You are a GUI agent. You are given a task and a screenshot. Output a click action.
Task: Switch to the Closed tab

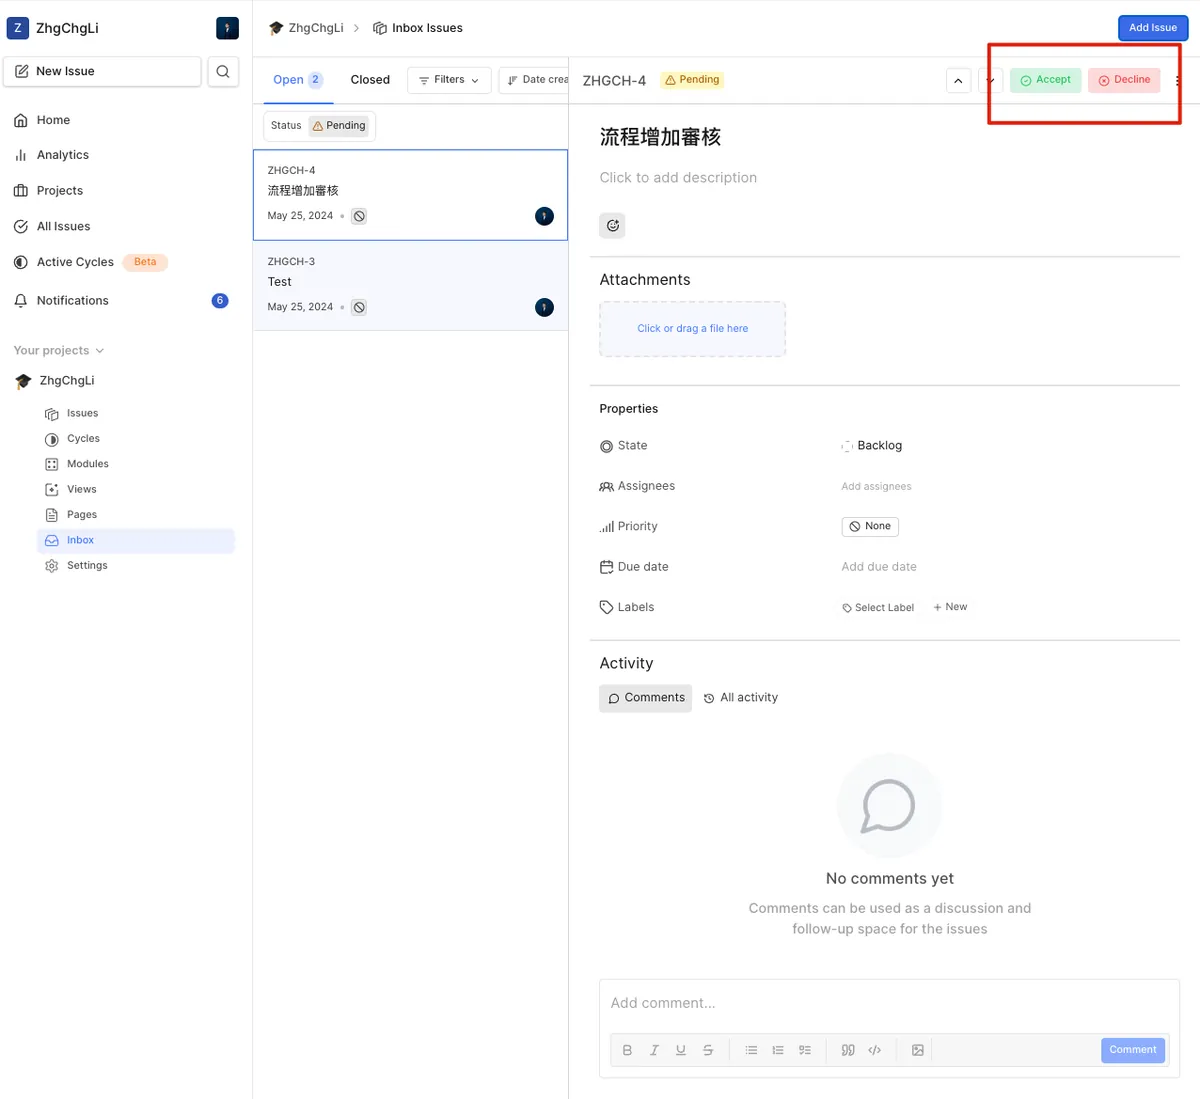(370, 80)
